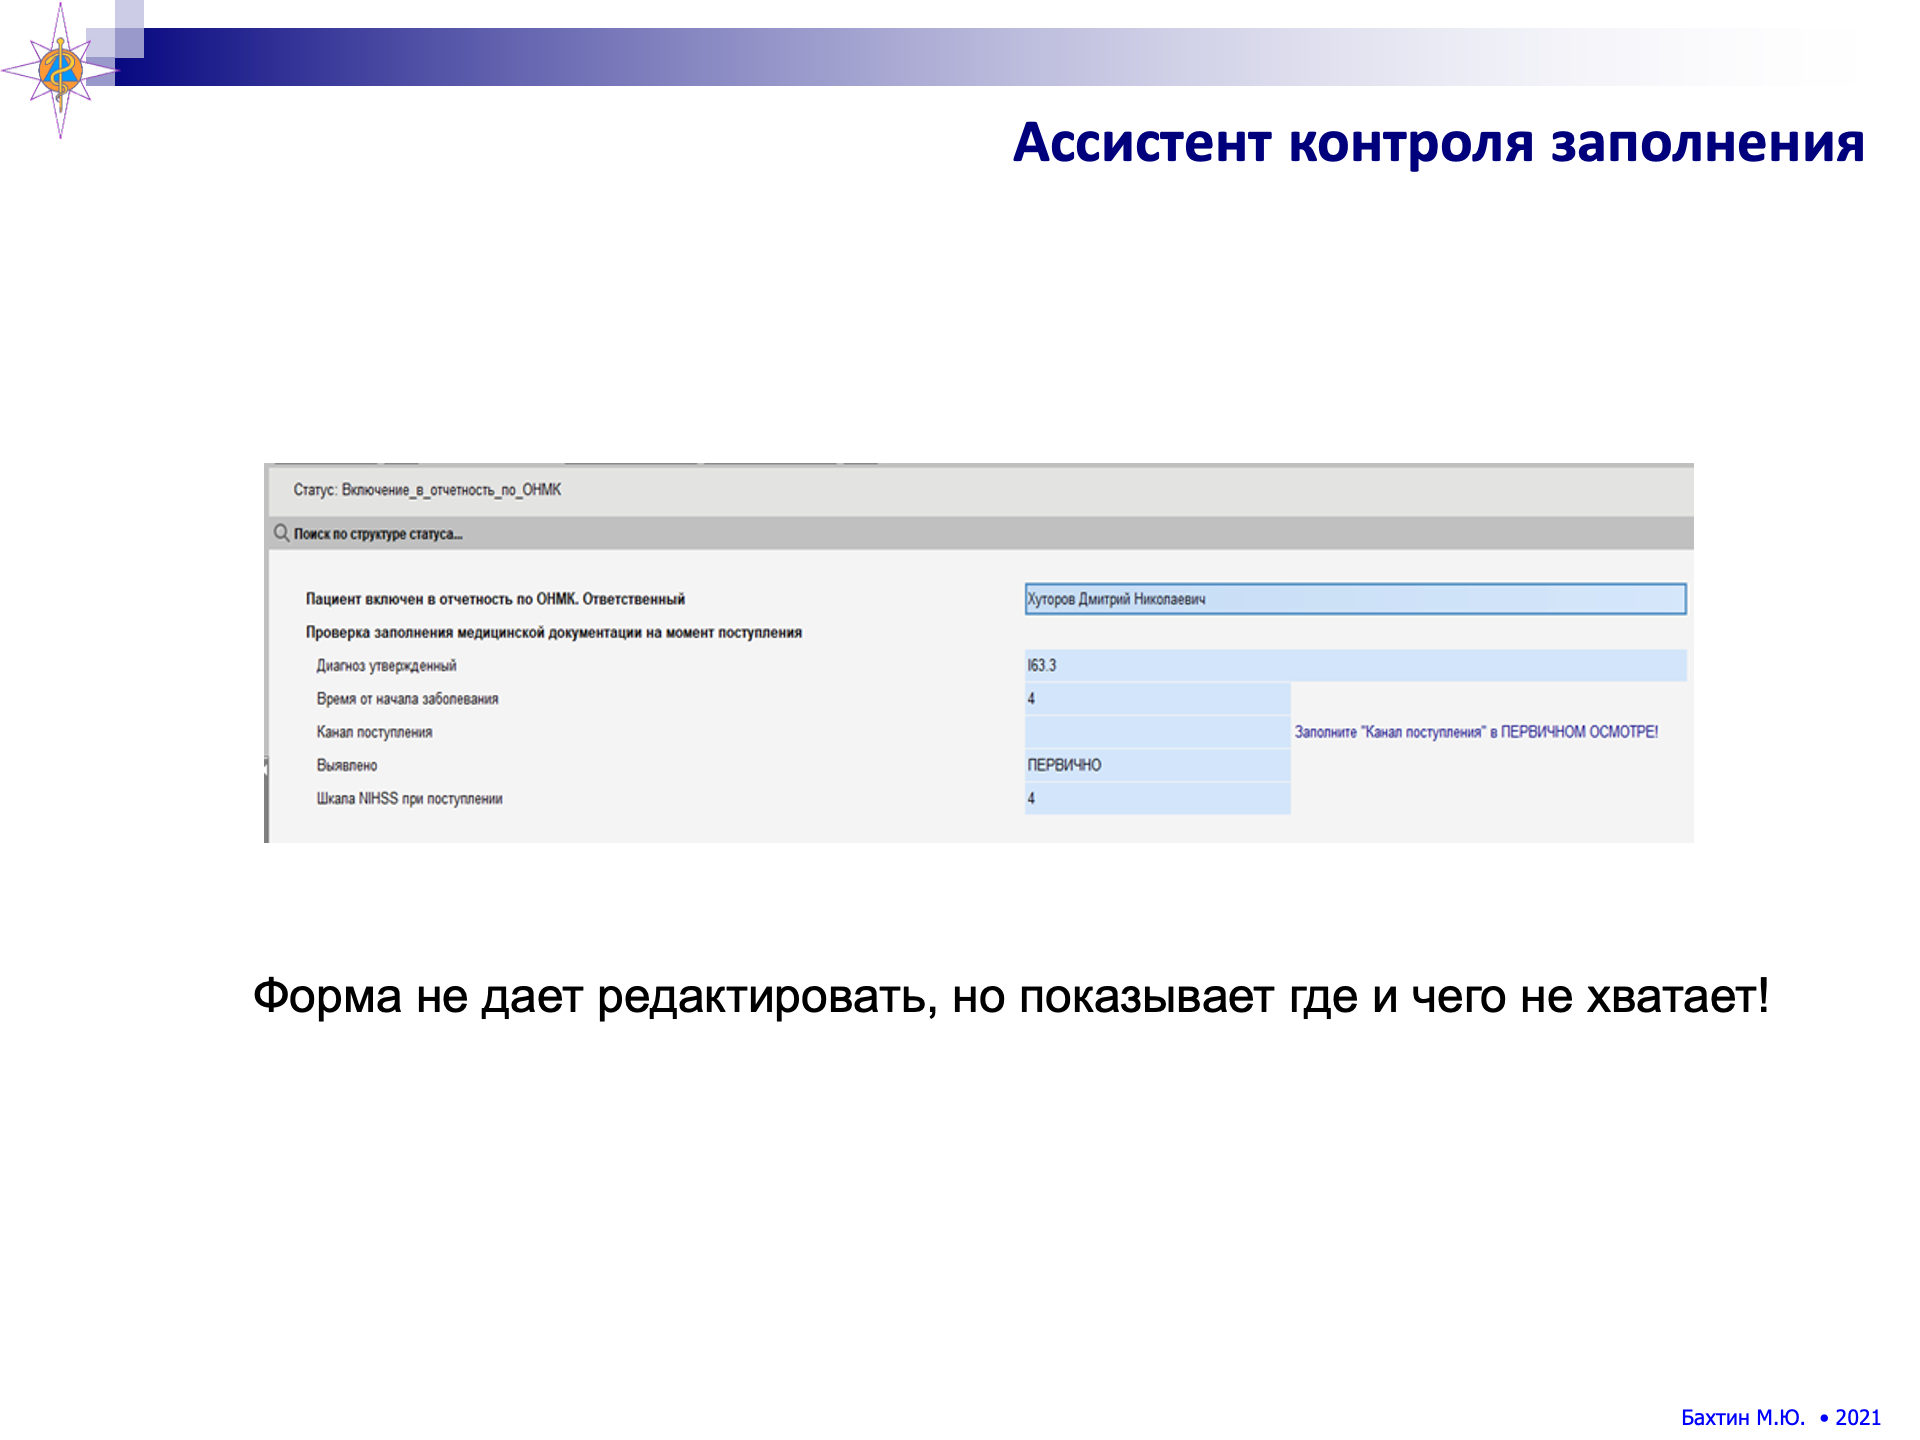Click the 'Канал поступления' label

pos(374,732)
